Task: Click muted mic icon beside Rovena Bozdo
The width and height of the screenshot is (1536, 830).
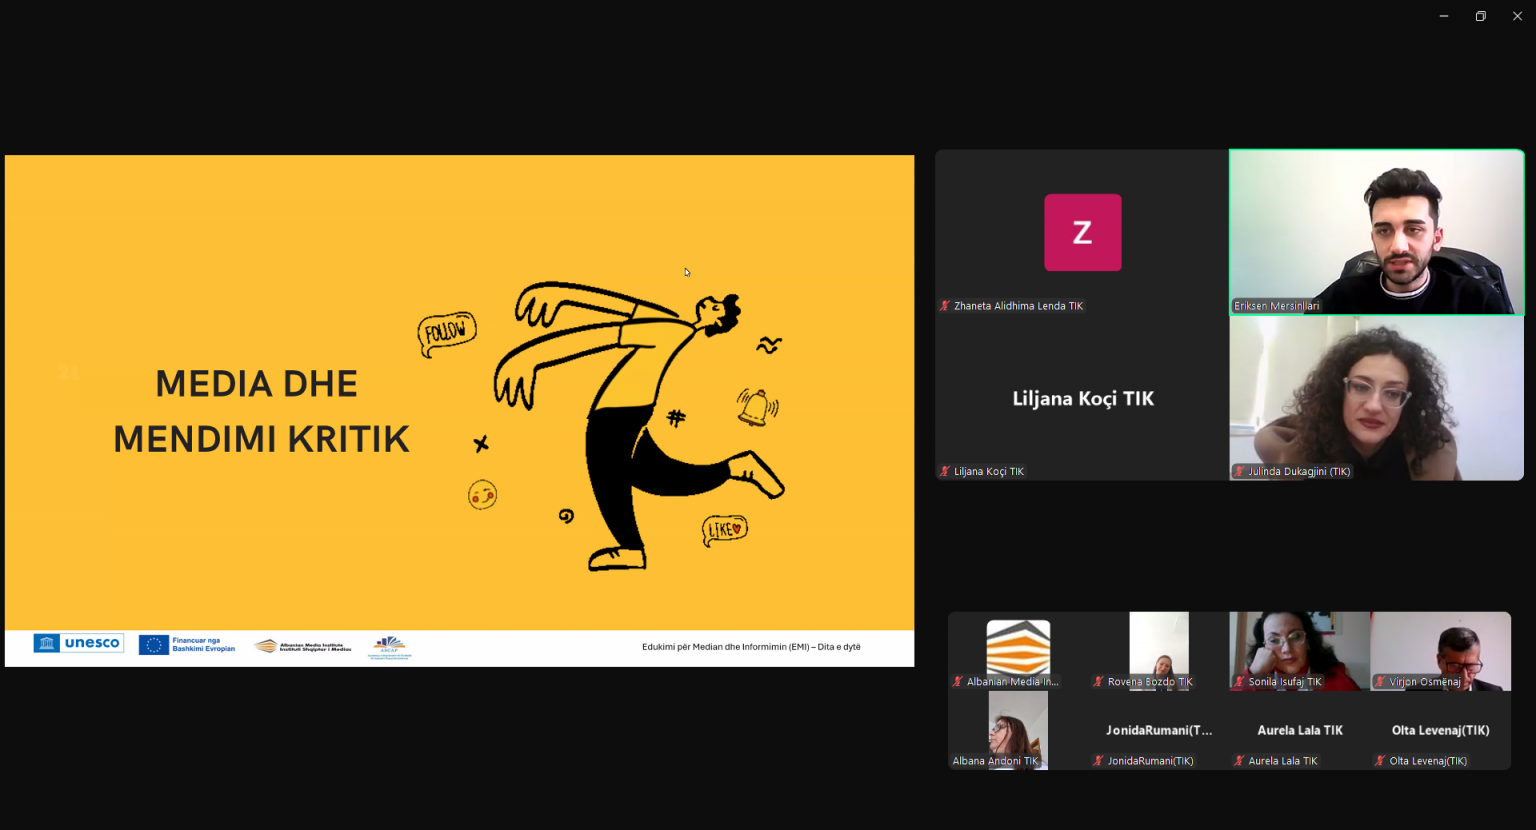Action: [x=1098, y=682]
